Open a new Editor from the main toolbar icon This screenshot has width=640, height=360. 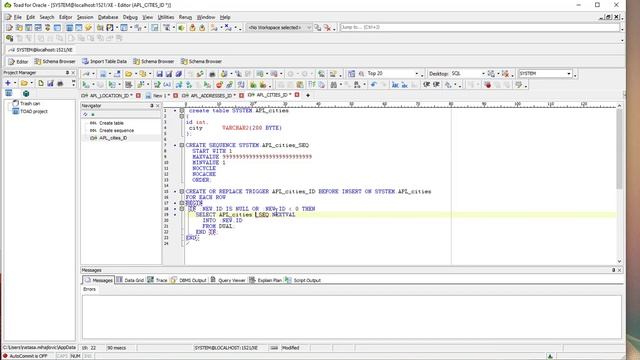(x=9, y=28)
